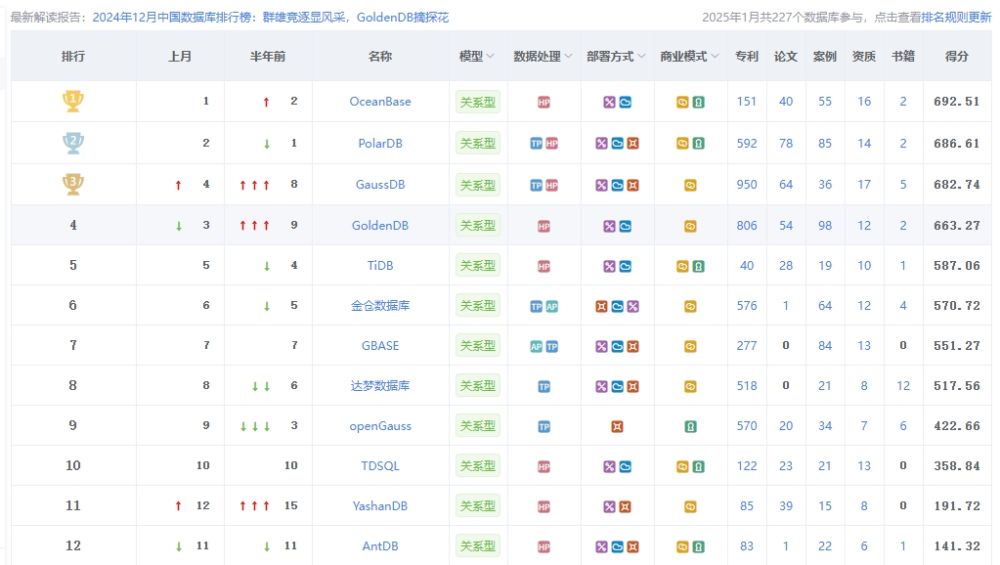This screenshot has height=565, width=1000.
Task: Click the silver second-place trophy icon
Action: 73,142
